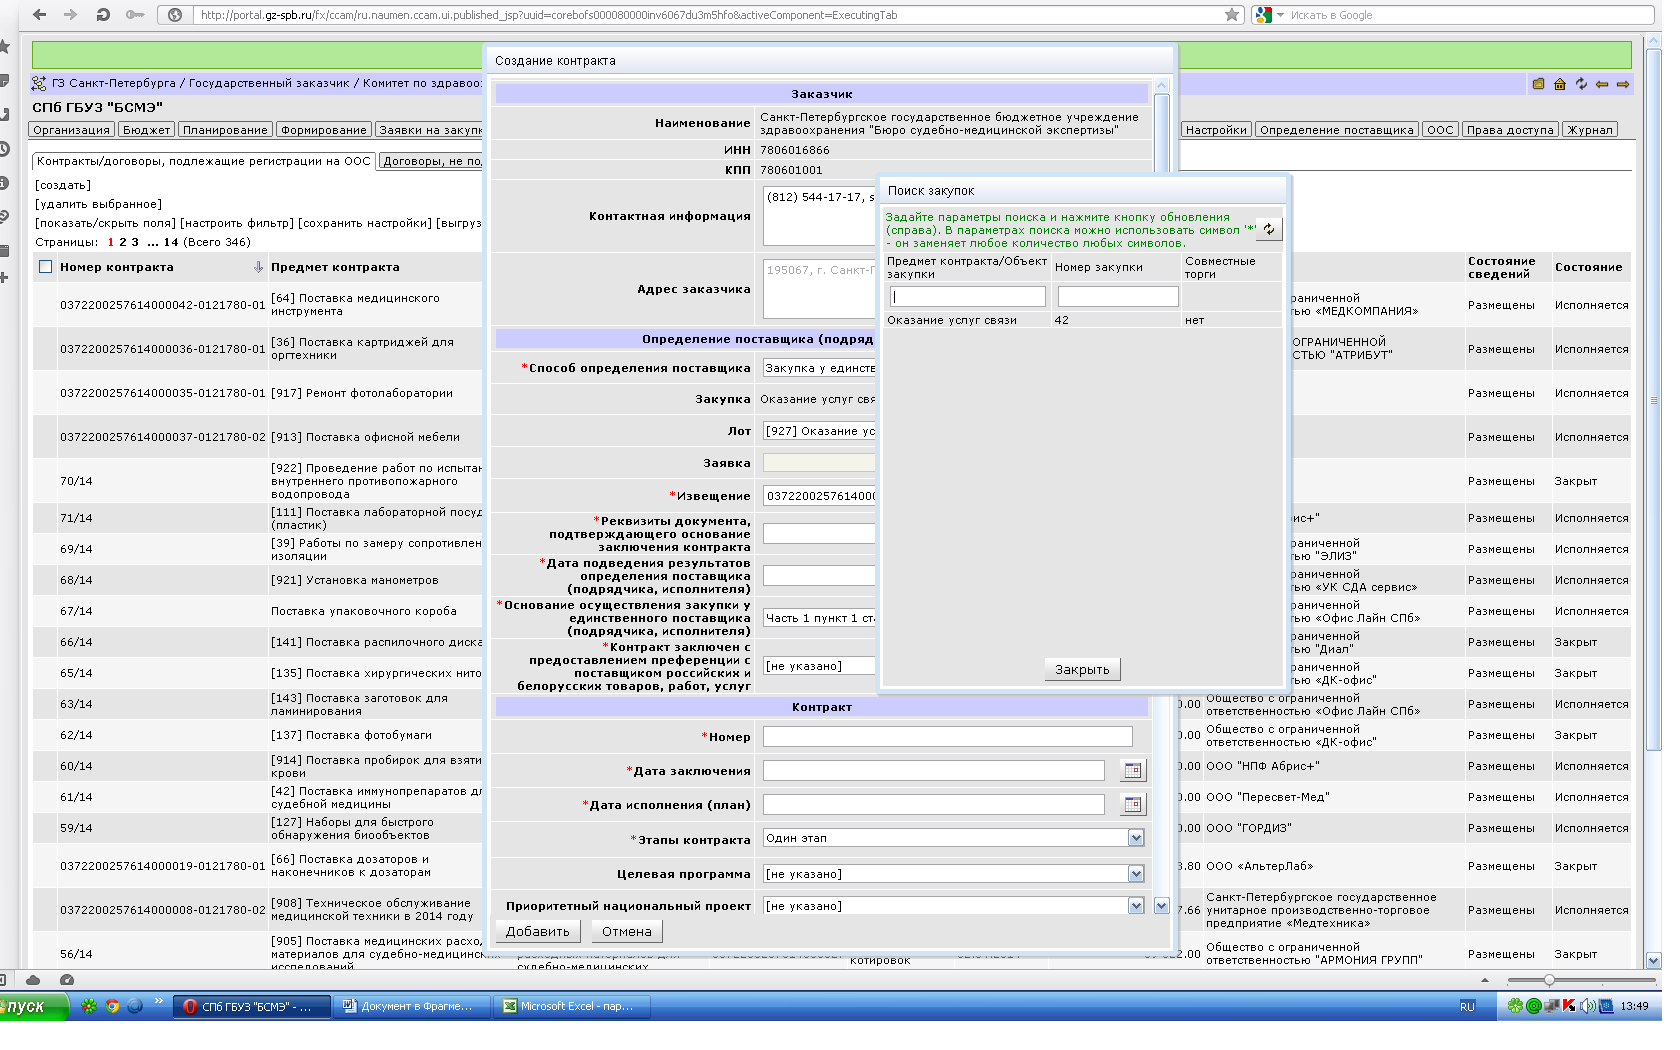Bookmark page with the star icon
Viewport: 1680px width, 1050px height.
pos(1232,15)
